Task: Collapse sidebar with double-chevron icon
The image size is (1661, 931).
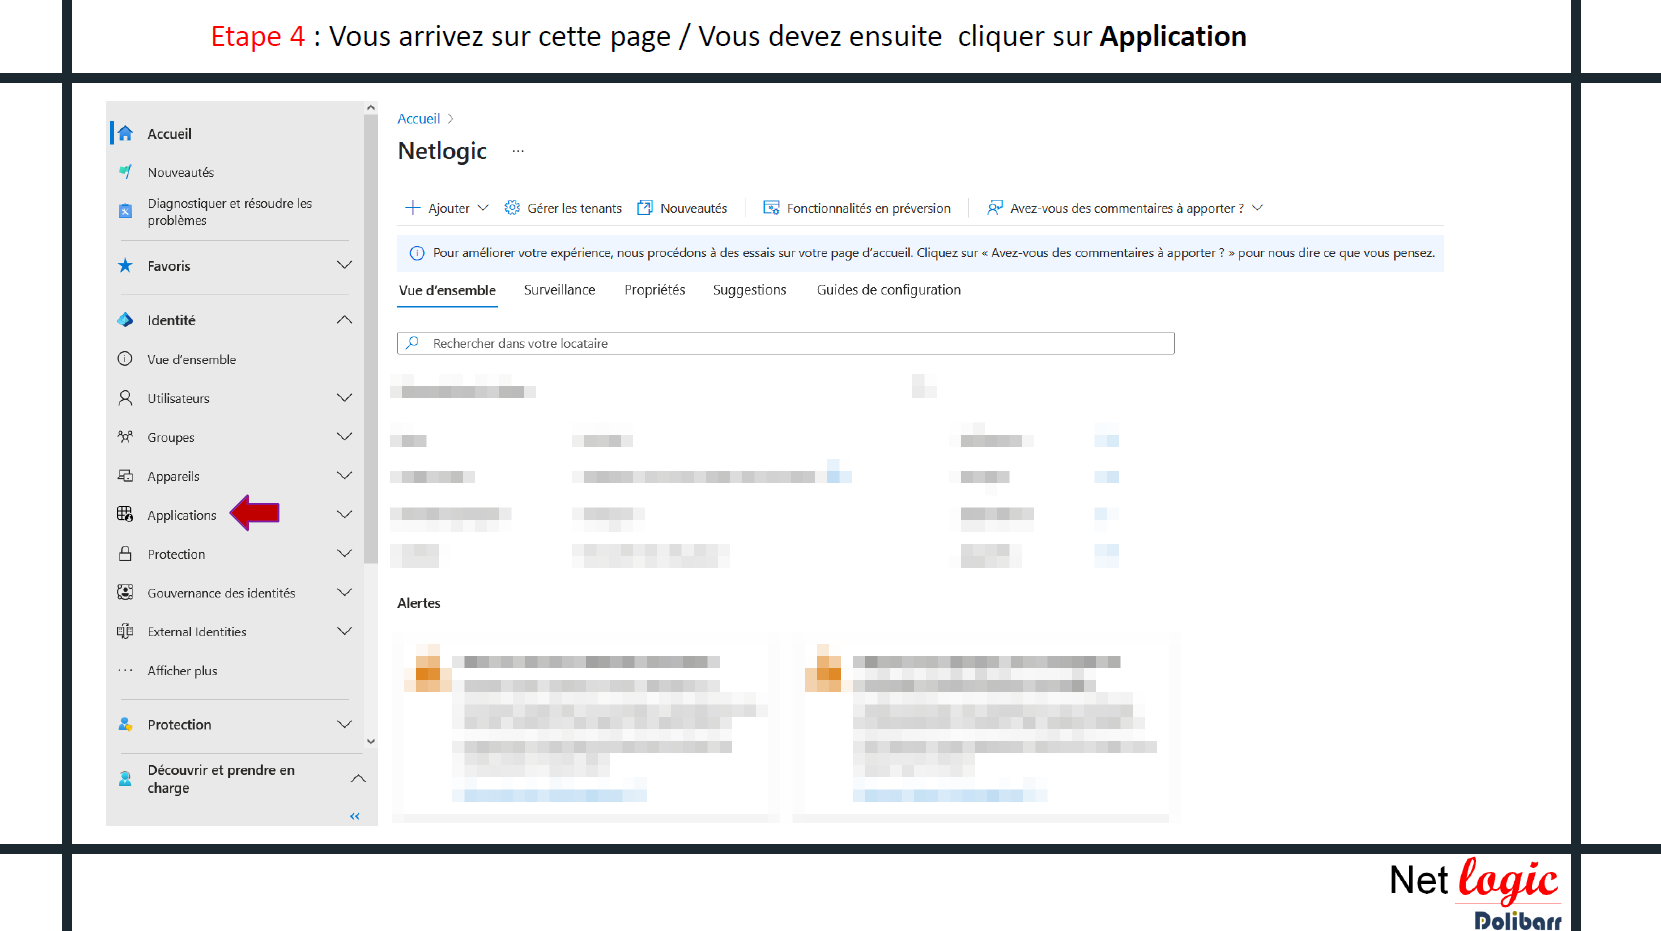Action: point(354,816)
